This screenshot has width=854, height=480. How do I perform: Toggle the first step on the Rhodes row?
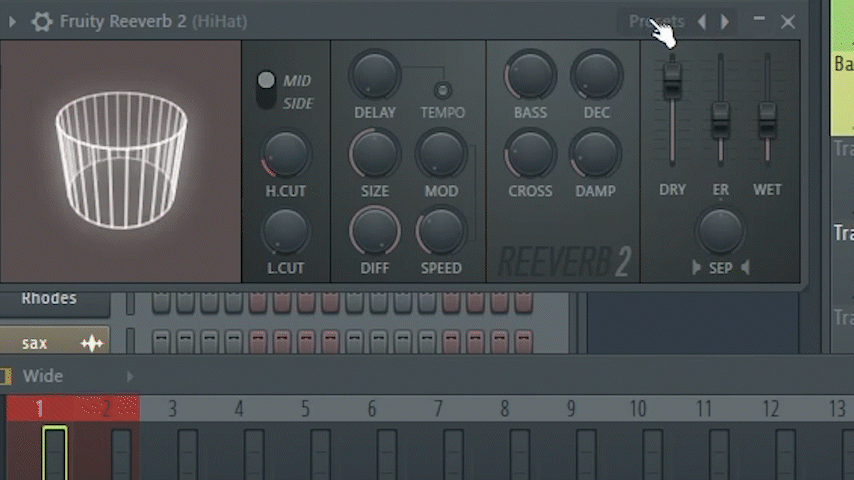click(x=161, y=302)
